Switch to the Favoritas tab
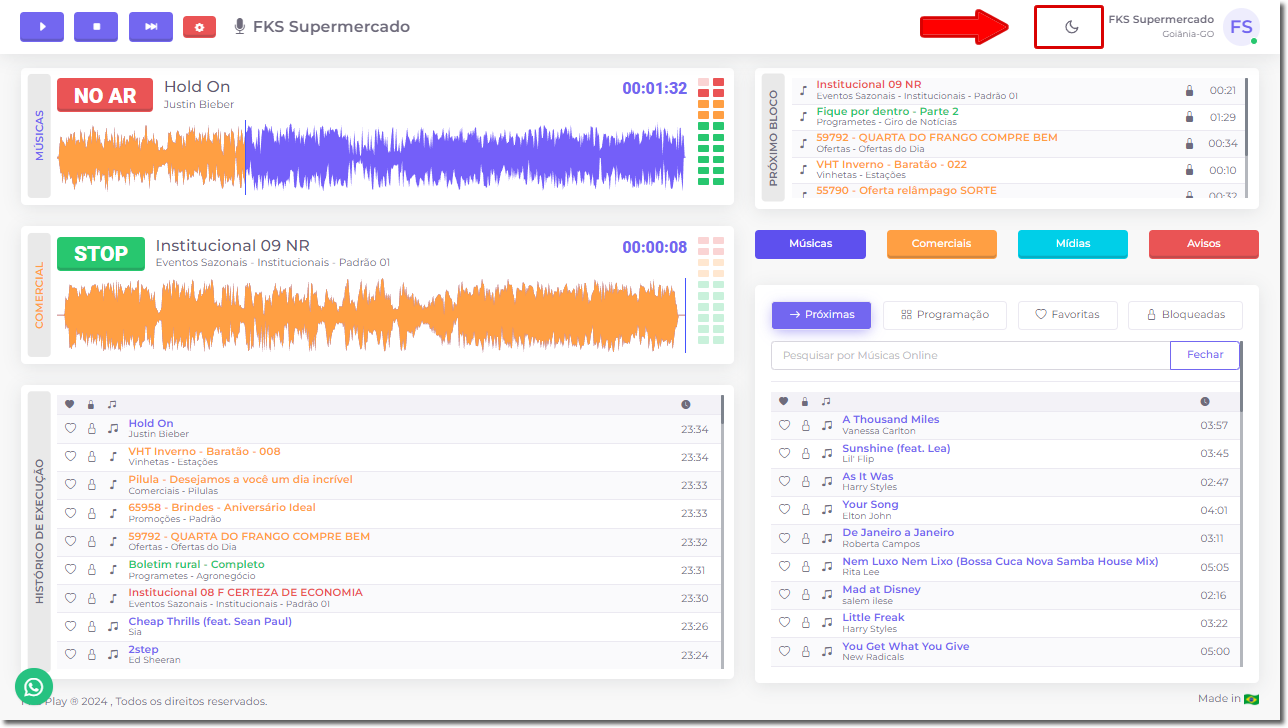The height and width of the screenshot is (728, 1288). [x=1067, y=315]
